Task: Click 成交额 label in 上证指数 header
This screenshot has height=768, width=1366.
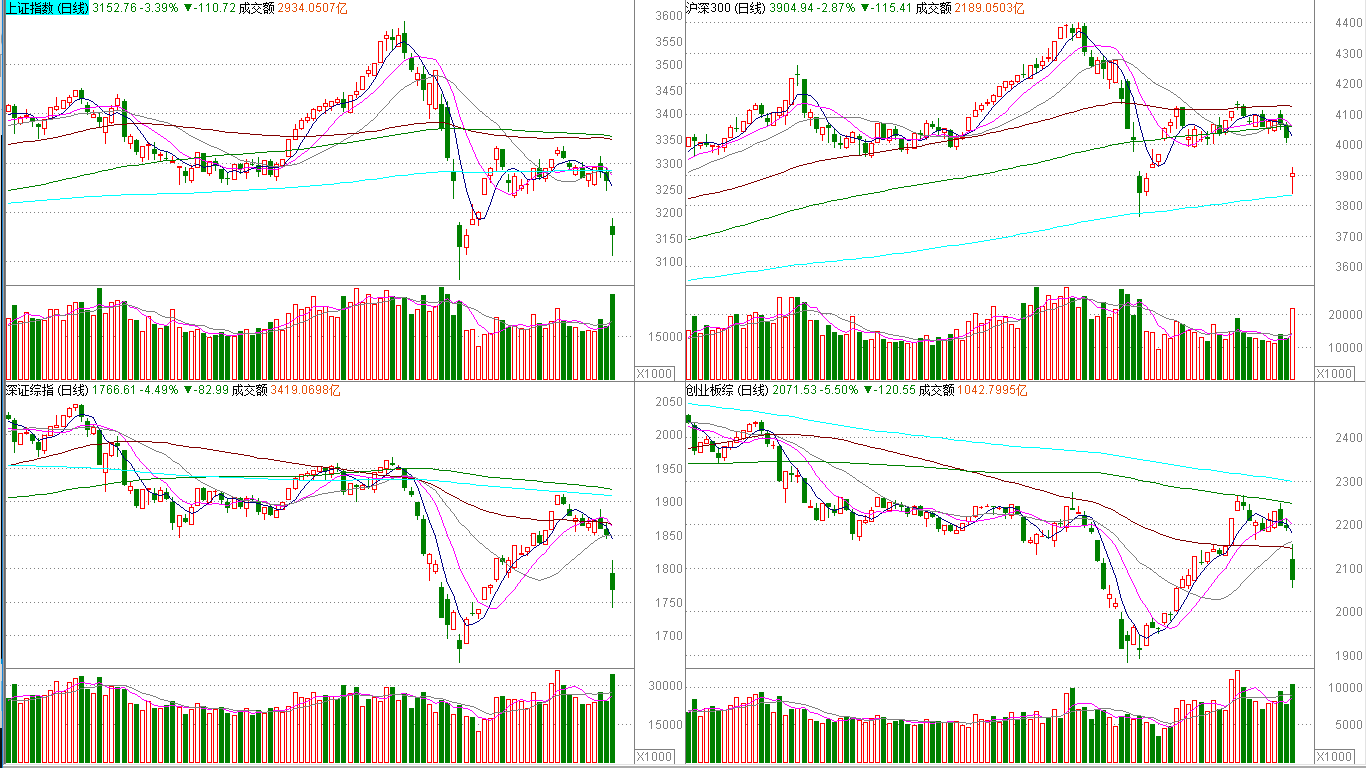Action: point(256,8)
